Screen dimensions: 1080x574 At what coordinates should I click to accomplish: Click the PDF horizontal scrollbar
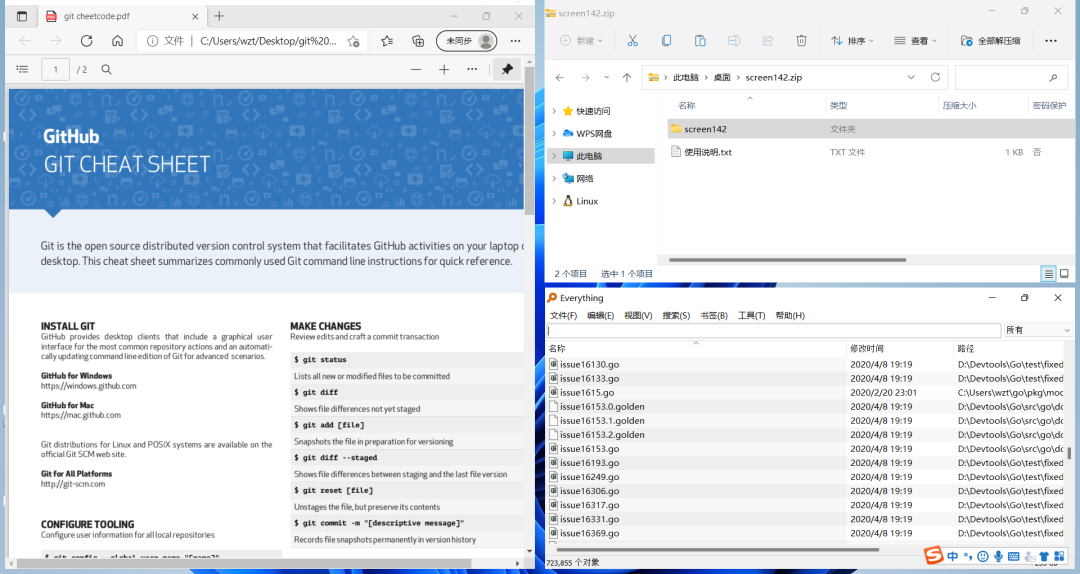pos(245,563)
